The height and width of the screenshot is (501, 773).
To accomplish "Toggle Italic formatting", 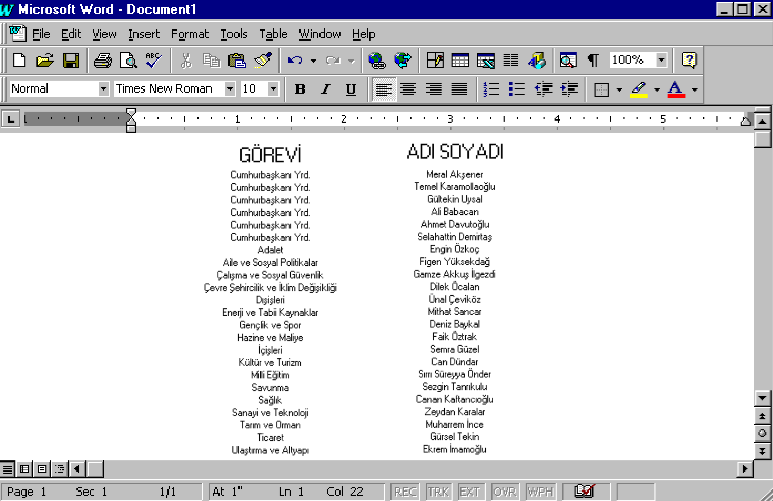I will click(325, 89).
